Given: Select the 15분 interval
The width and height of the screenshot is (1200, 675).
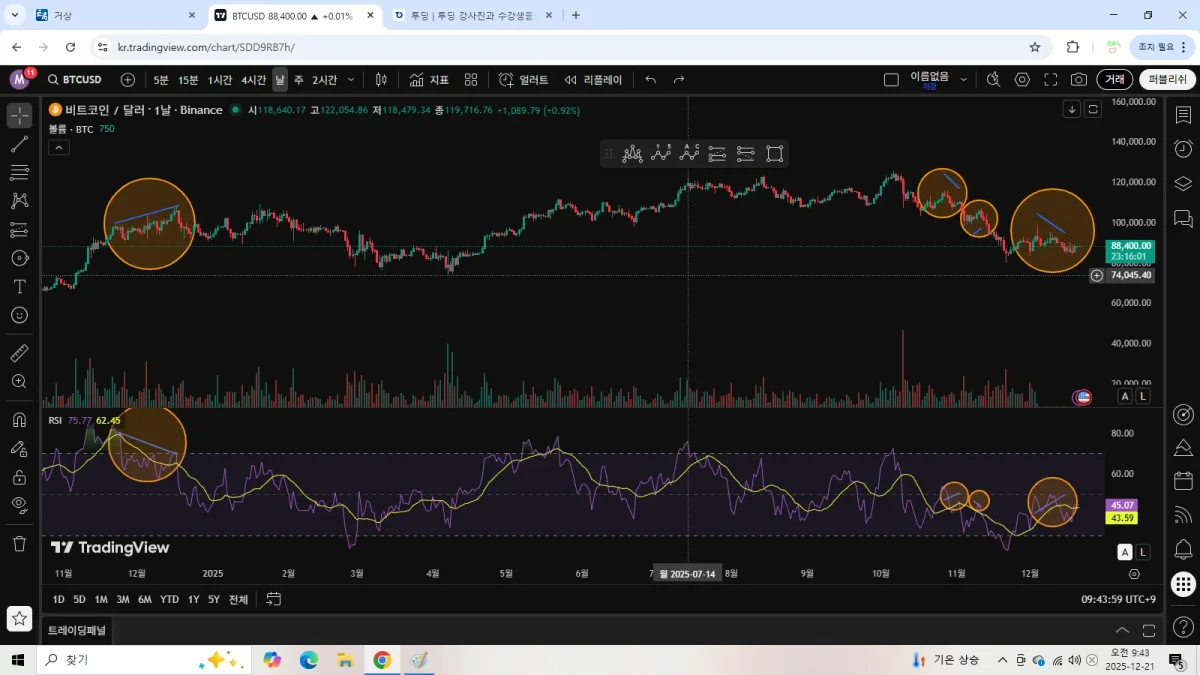Looking at the screenshot, I should point(188,80).
